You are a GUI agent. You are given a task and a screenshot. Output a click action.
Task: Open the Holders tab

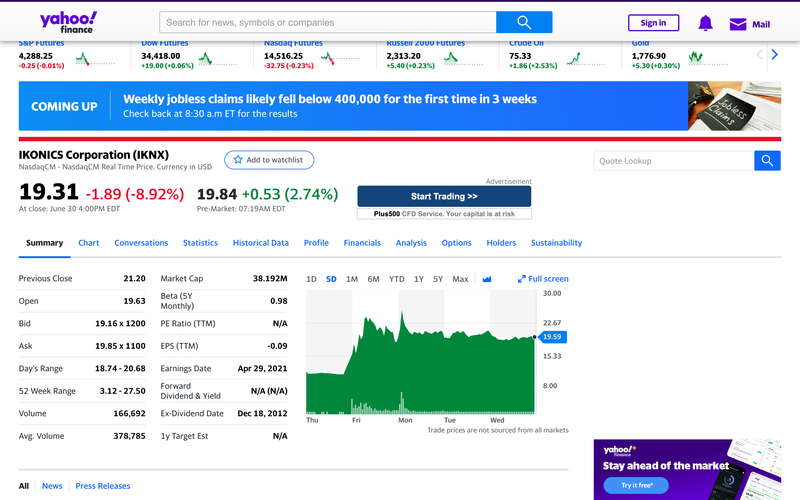tap(501, 243)
